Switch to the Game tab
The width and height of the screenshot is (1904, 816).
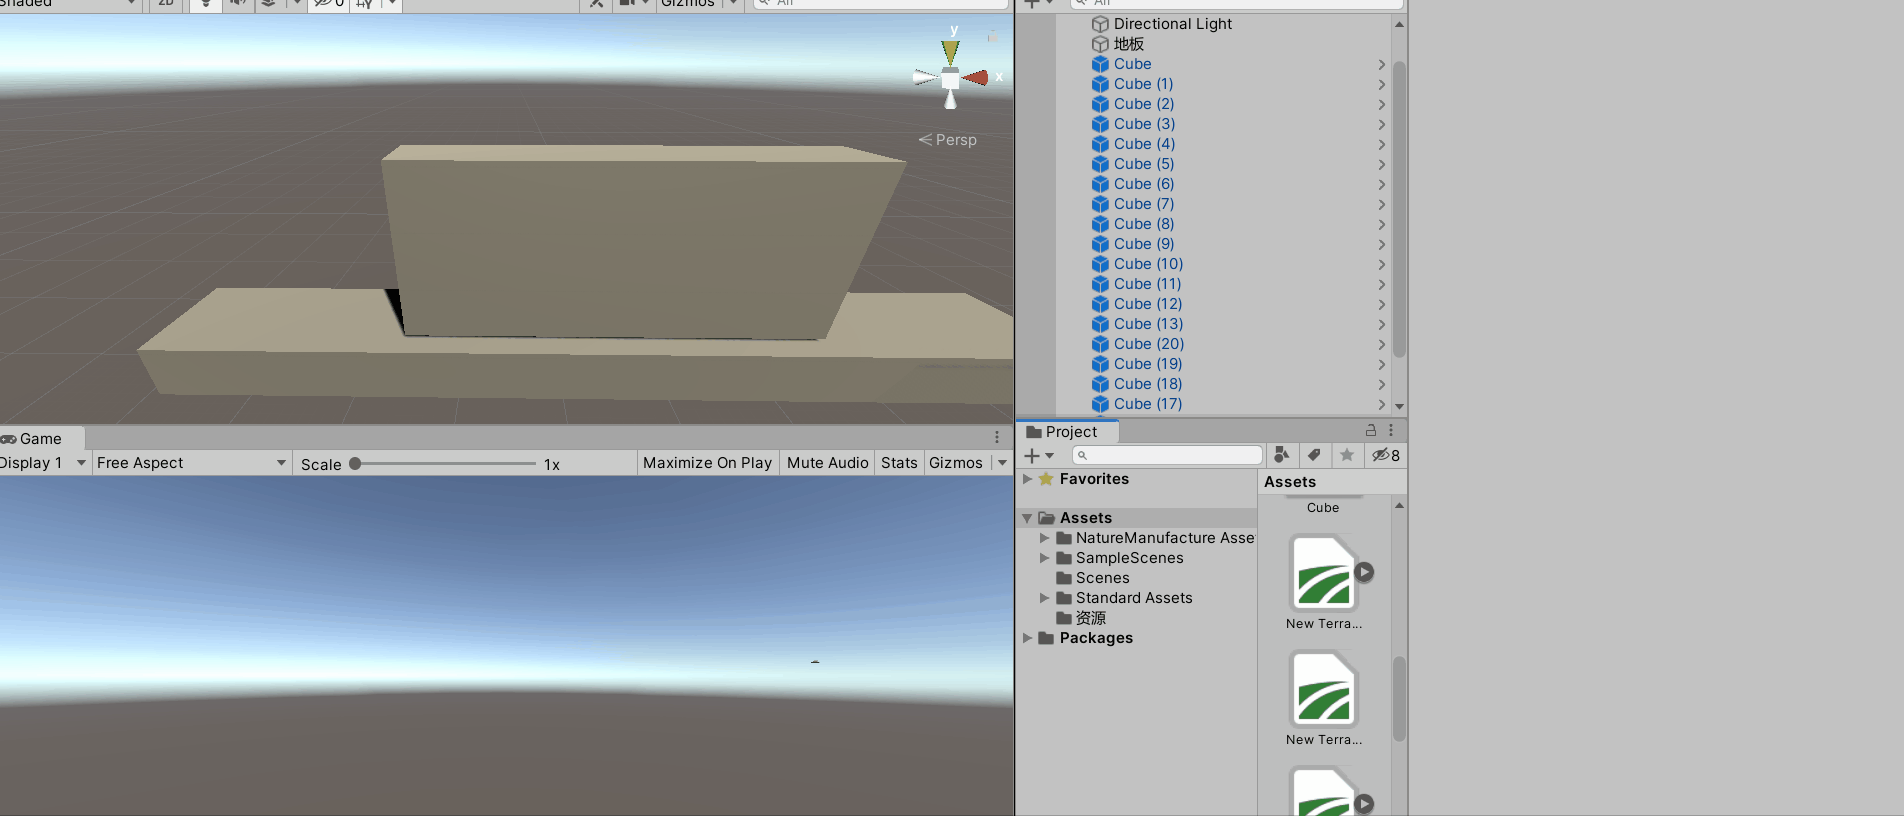pos(40,439)
